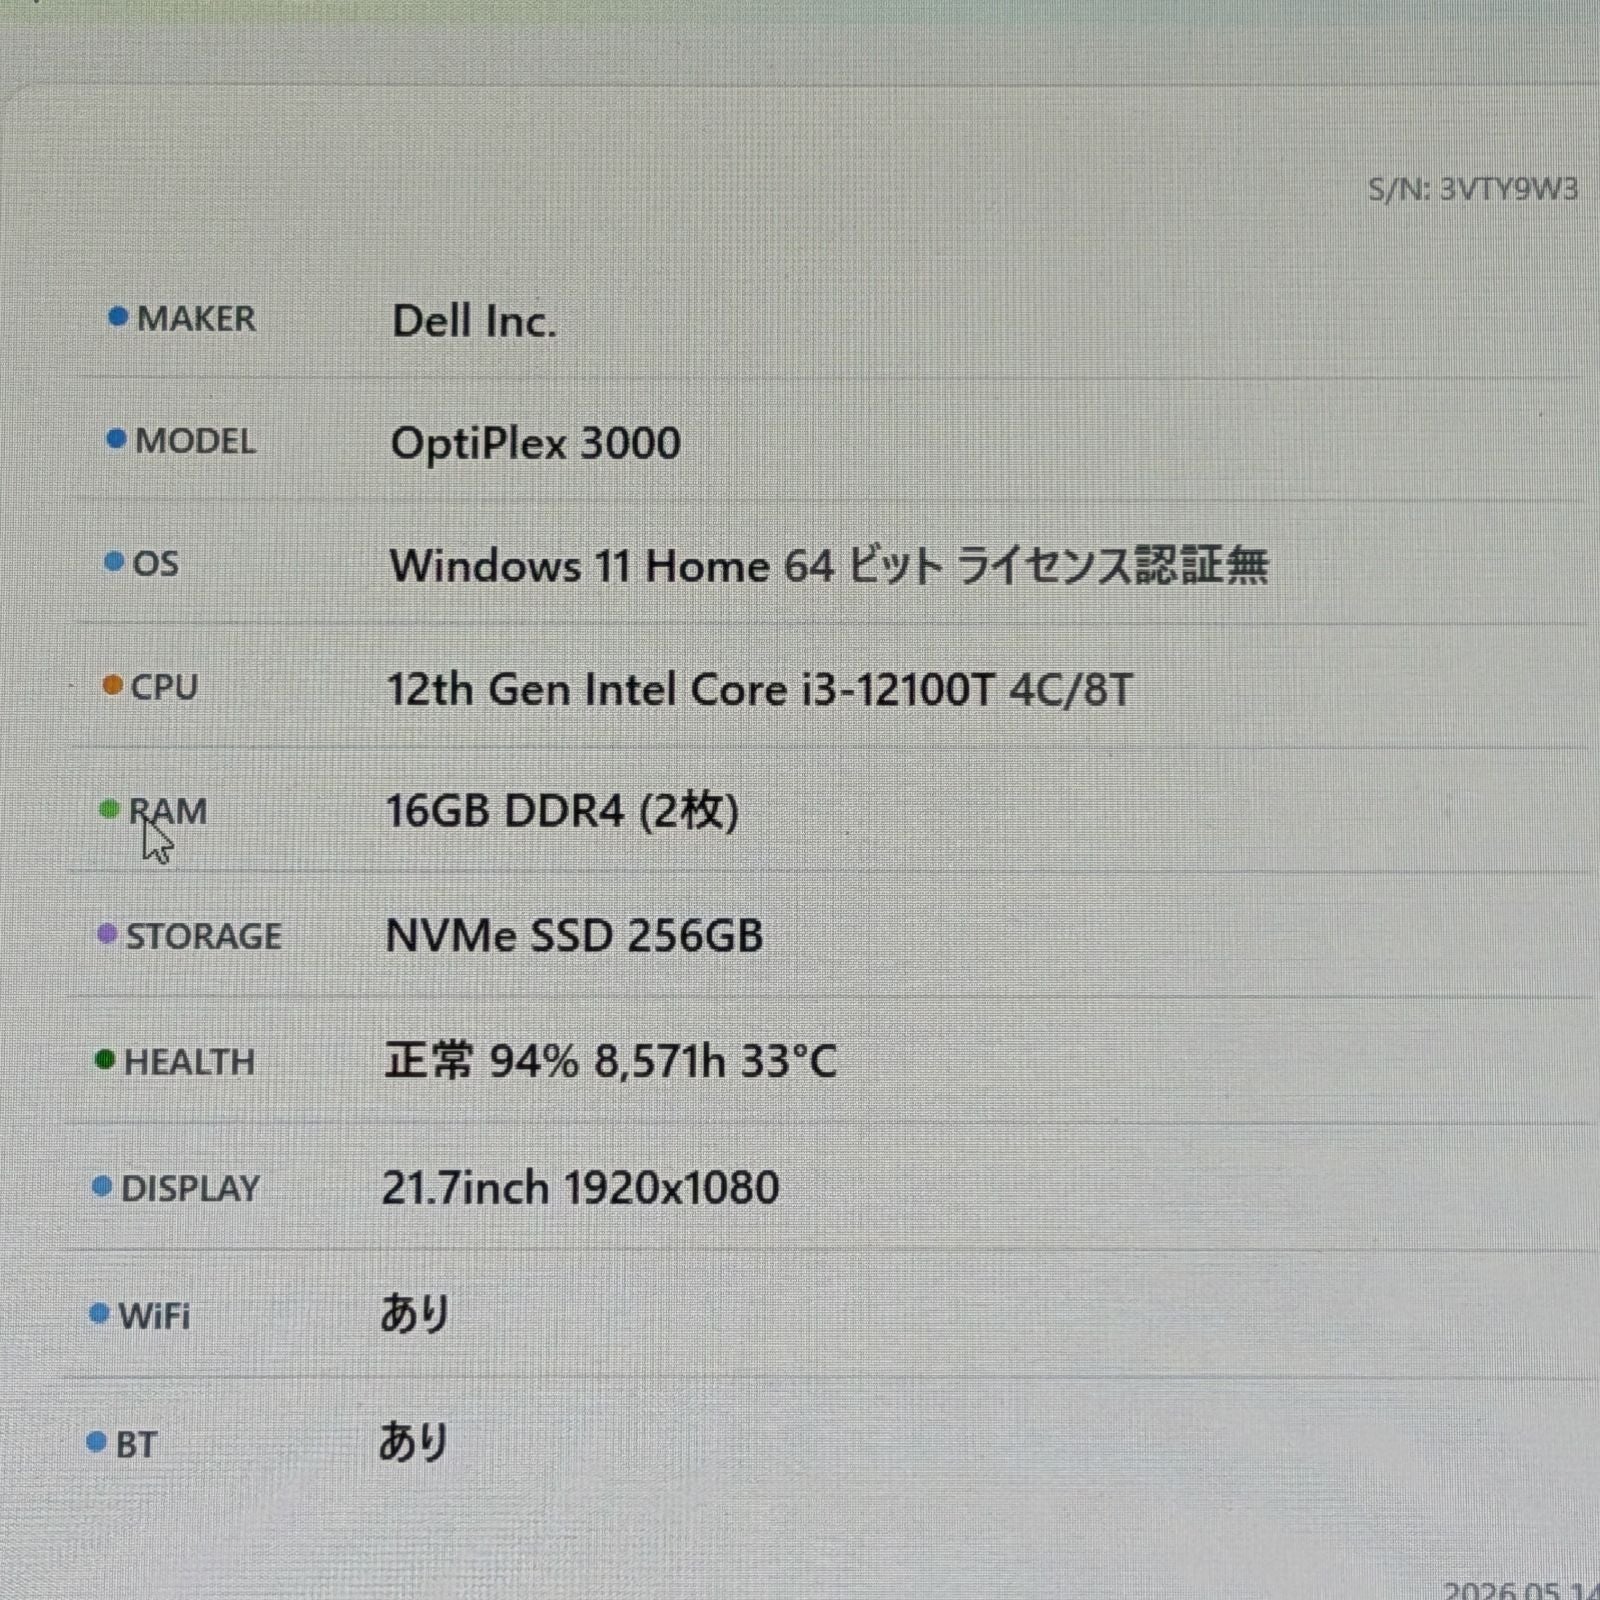This screenshot has height=1600, width=1600.
Task: Select the OS label
Action: tap(156, 564)
